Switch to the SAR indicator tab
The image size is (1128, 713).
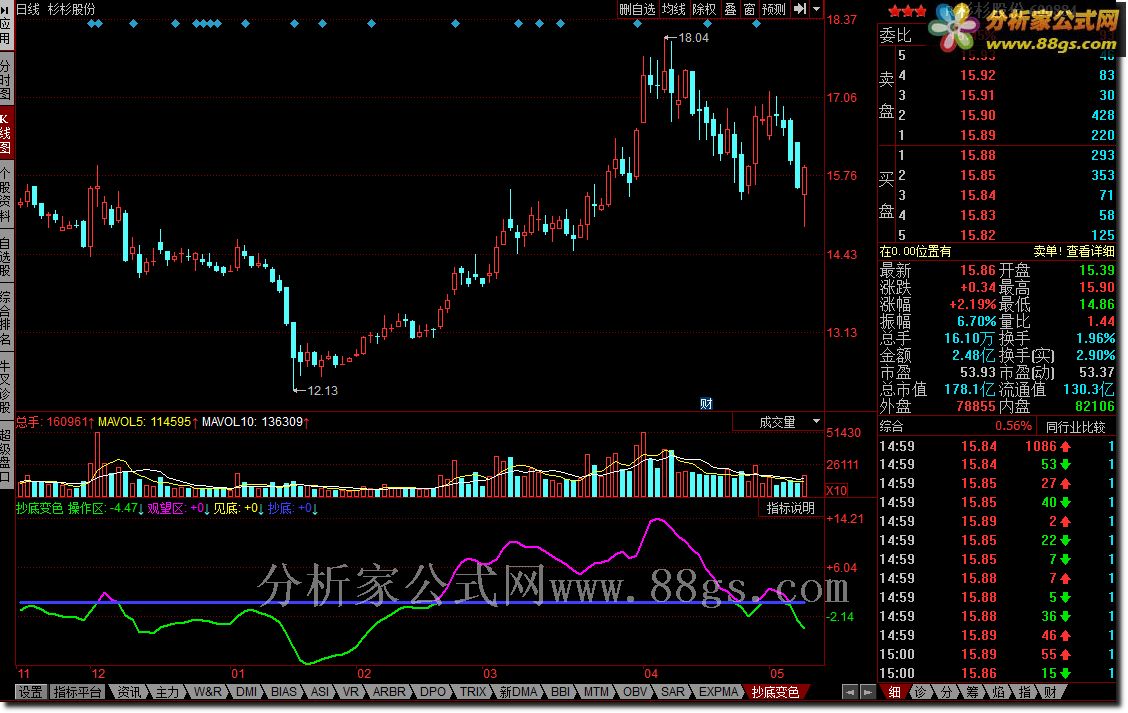[x=673, y=692]
